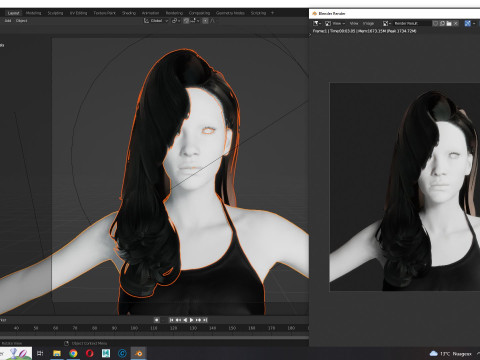Image resolution: width=480 pixels, height=360 pixels.
Task: Open the image browse icon dropdown
Action: coord(387,23)
